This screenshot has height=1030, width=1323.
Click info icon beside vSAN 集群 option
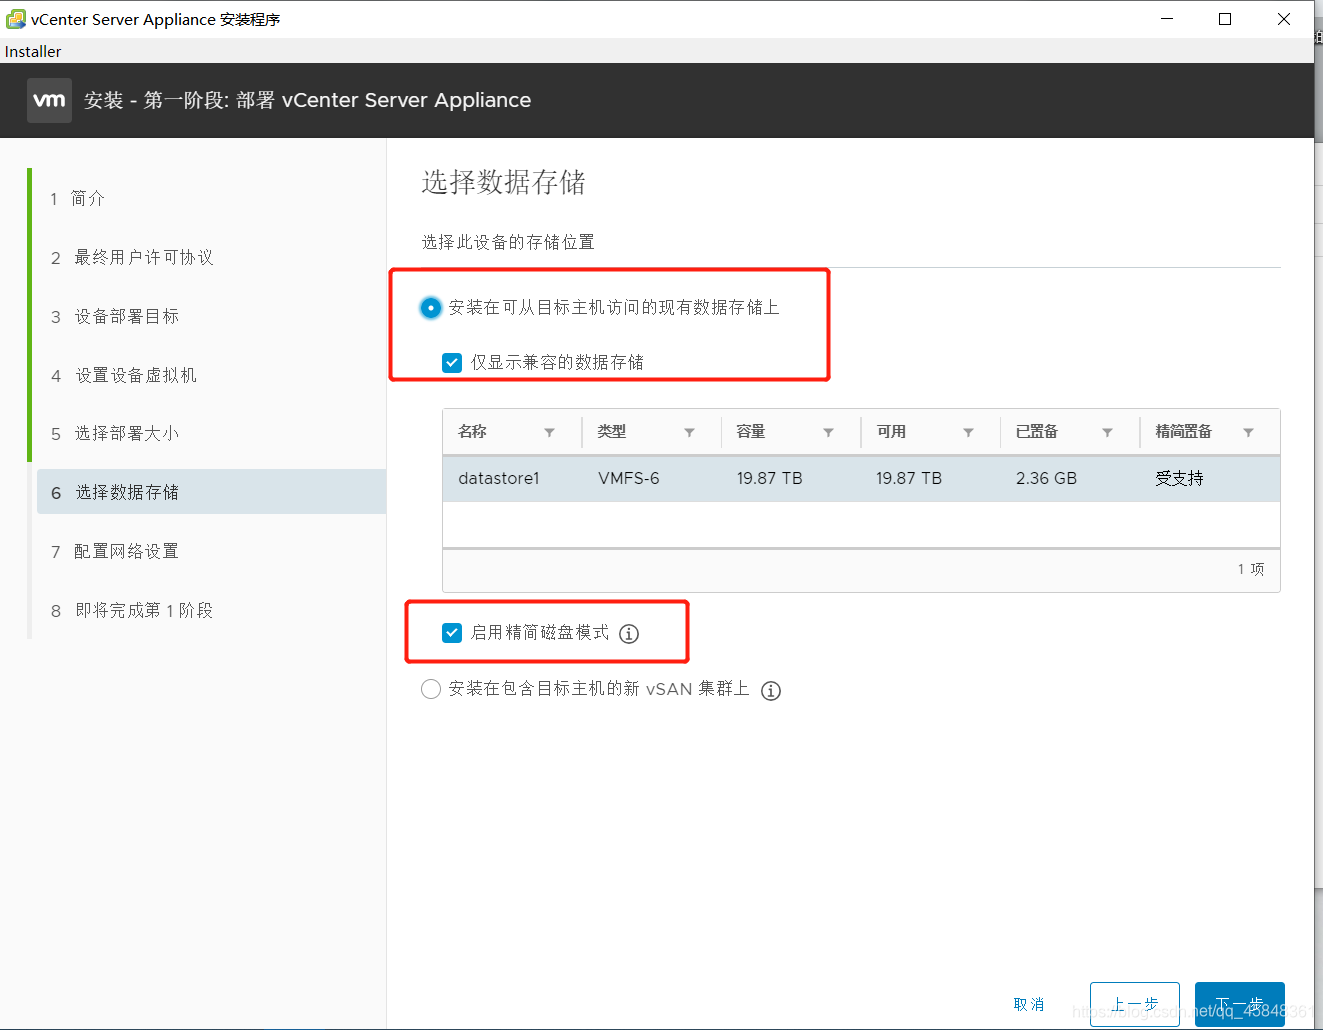pos(771,691)
